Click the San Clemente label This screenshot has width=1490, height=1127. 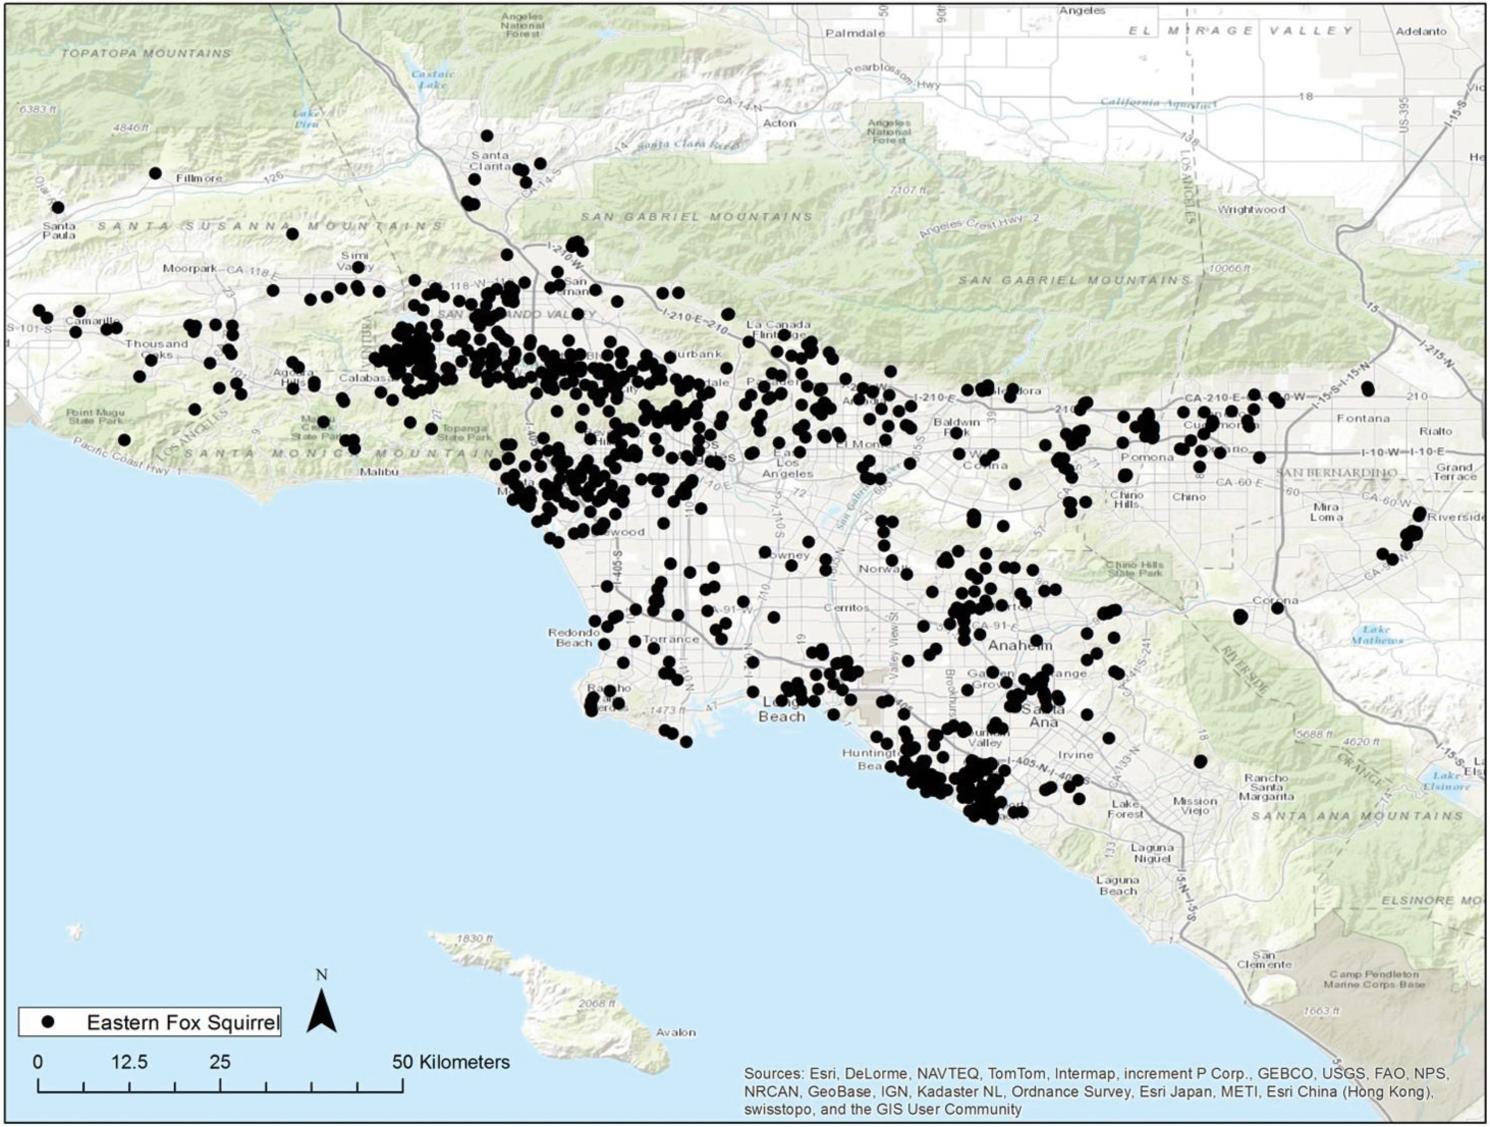pyautogui.click(x=1264, y=960)
